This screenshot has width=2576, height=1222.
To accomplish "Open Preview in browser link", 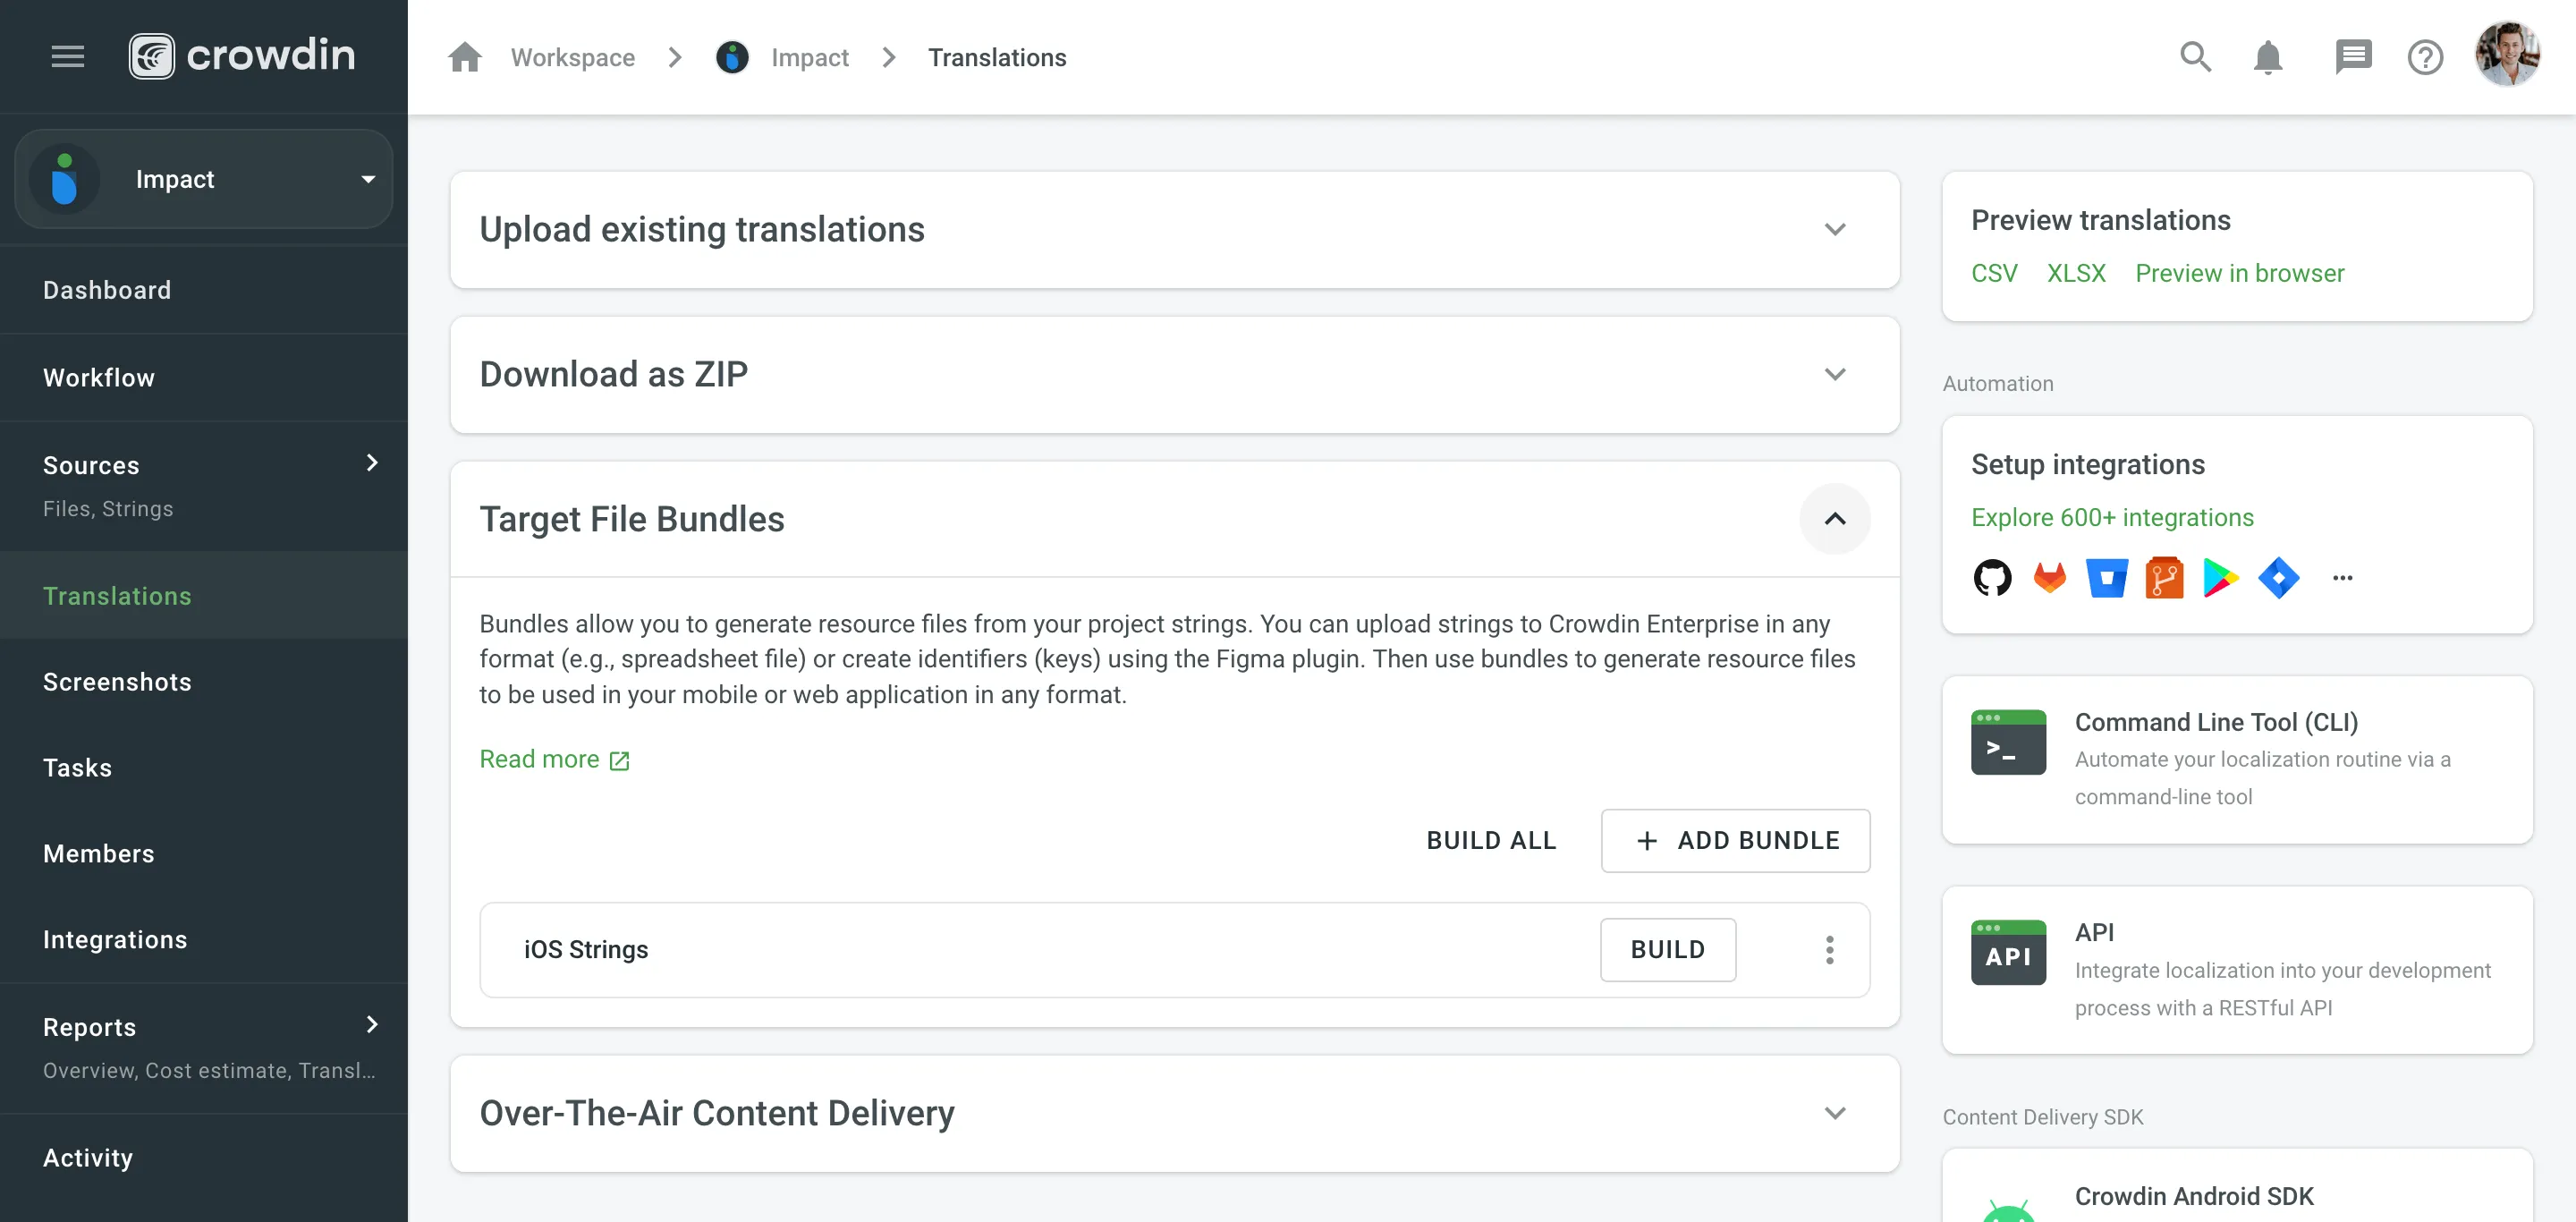I will [x=2239, y=273].
